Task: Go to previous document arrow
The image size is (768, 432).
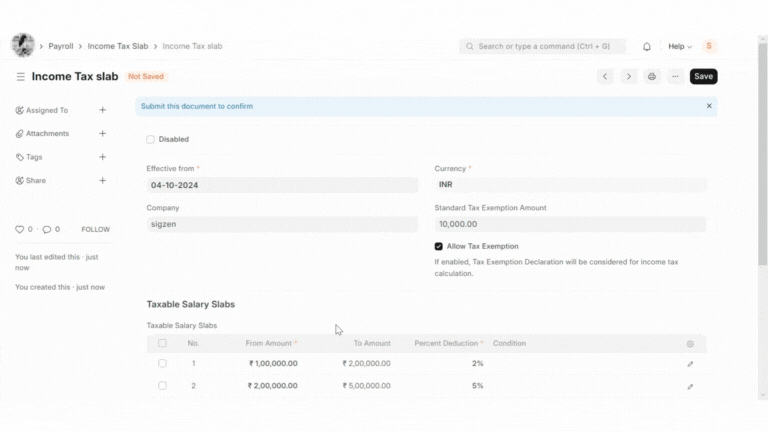Action: pos(605,76)
